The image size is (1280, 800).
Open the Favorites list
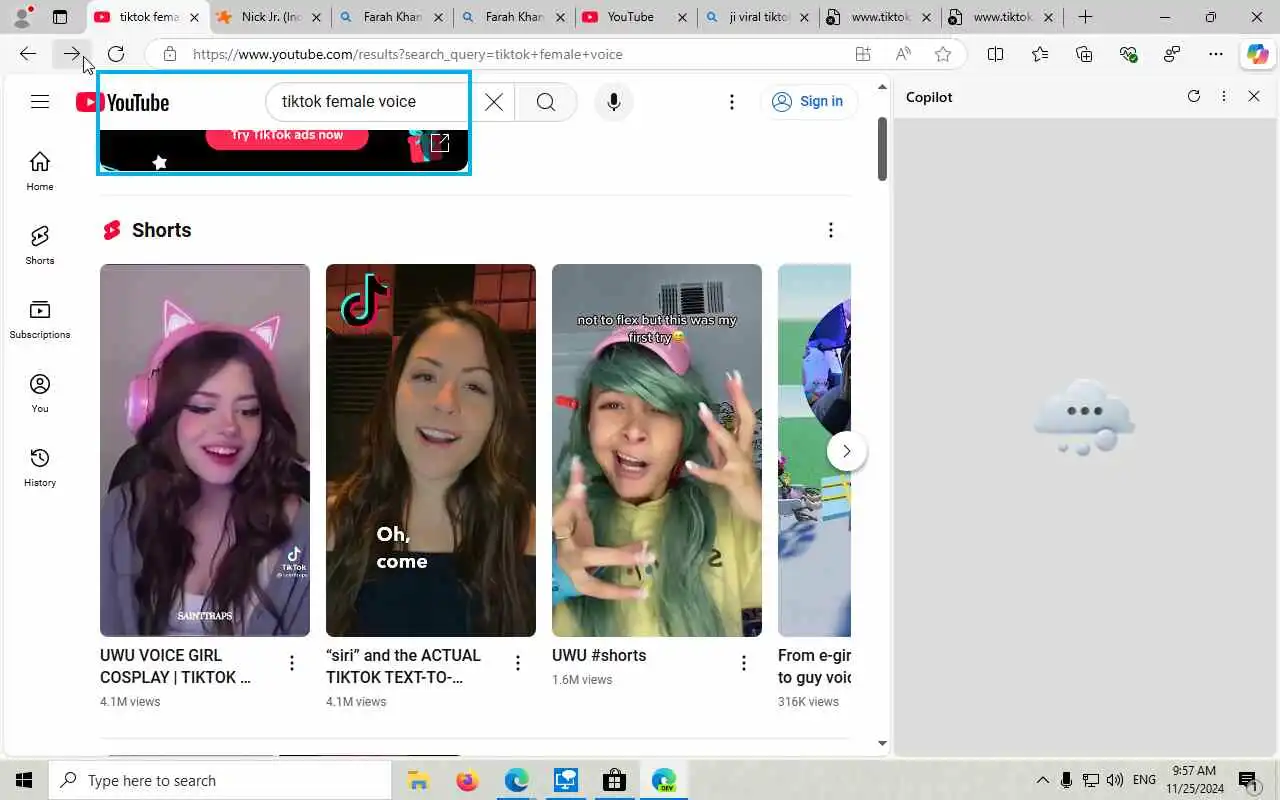(1040, 54)
